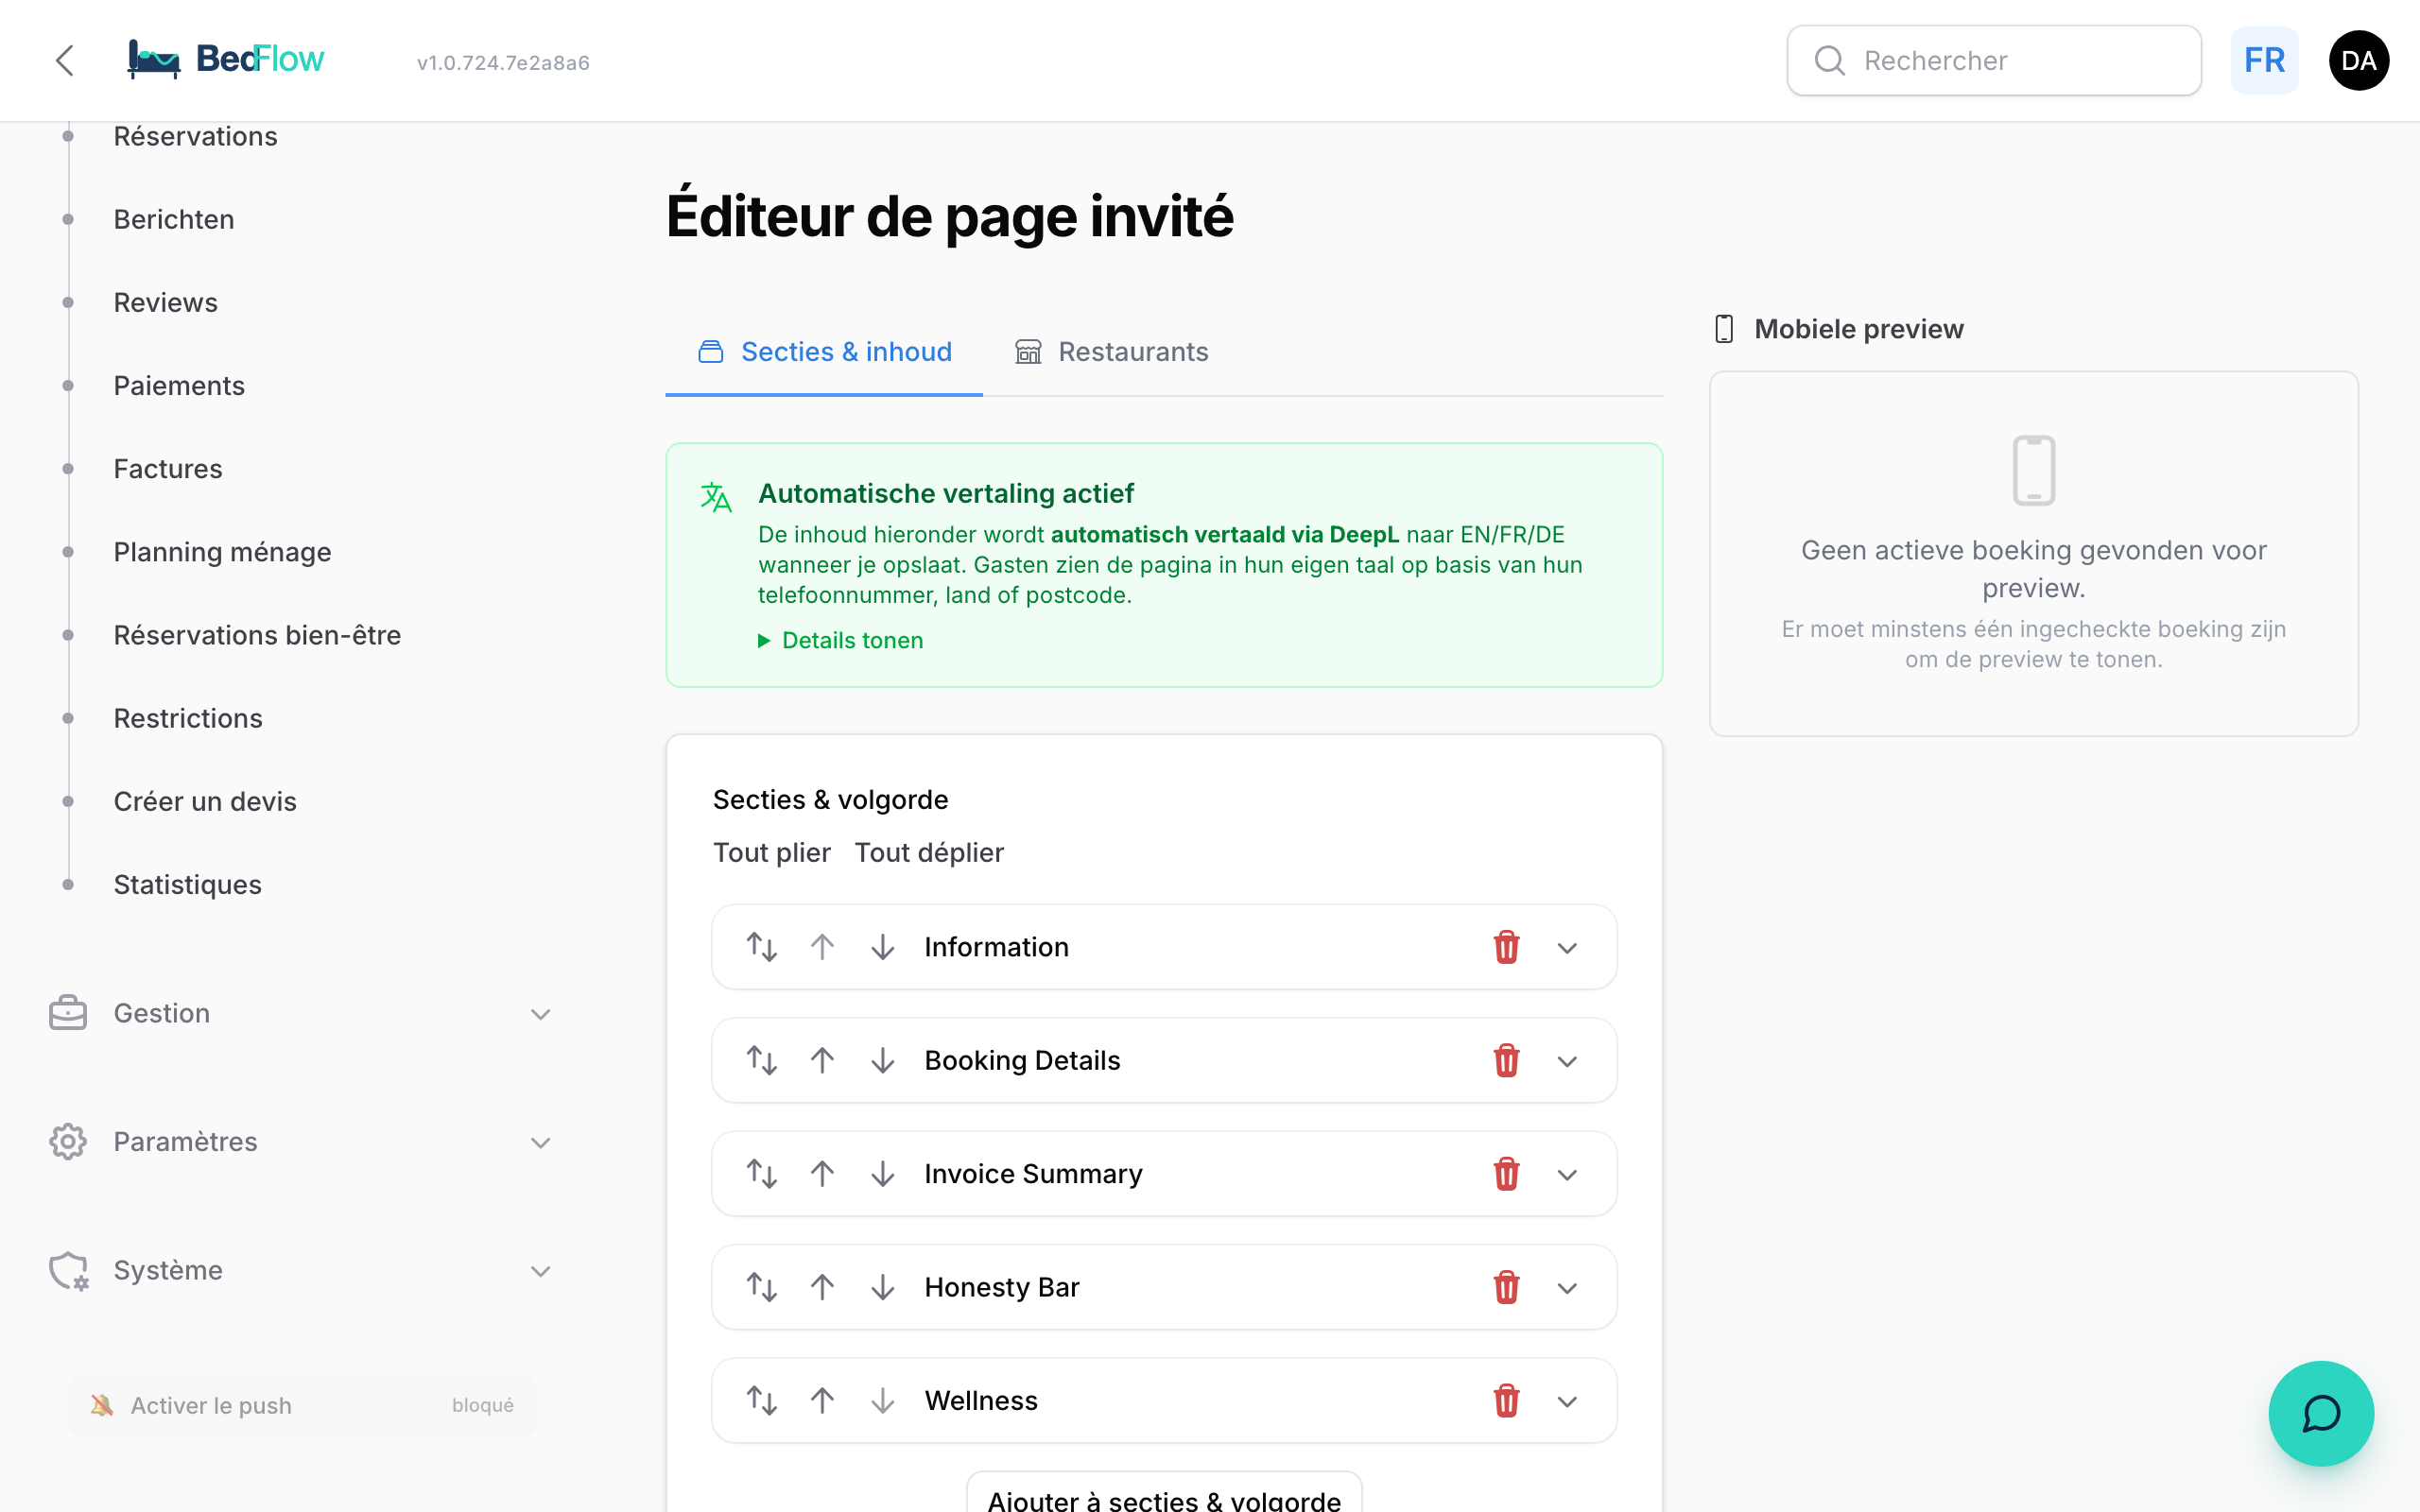
Task: Delete the Information section
Action: tap(1506, 947)
